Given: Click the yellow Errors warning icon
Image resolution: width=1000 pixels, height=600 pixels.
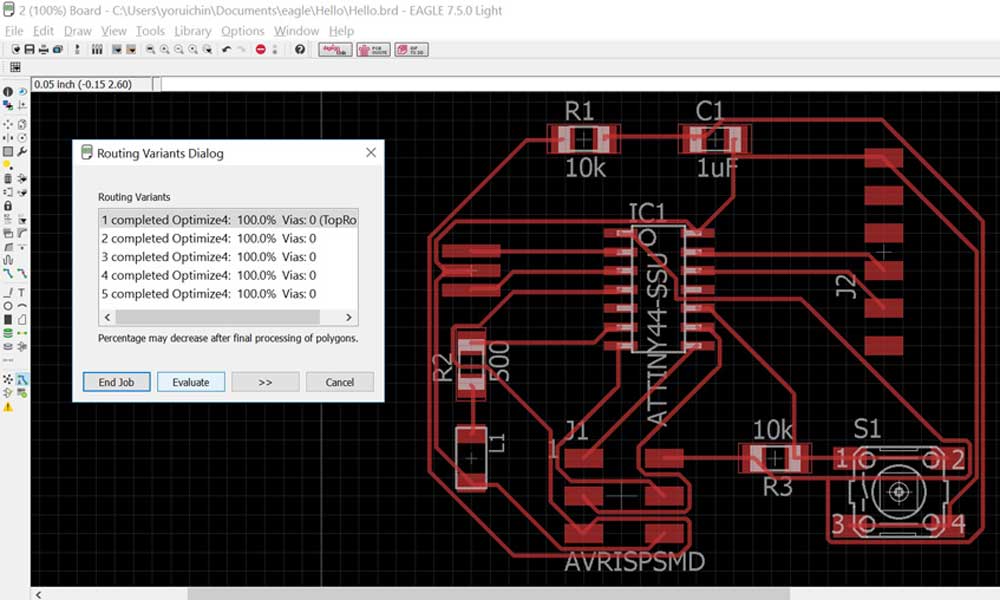Looking at the screenshot, I should pyautogui.click(x=8, y=406).
